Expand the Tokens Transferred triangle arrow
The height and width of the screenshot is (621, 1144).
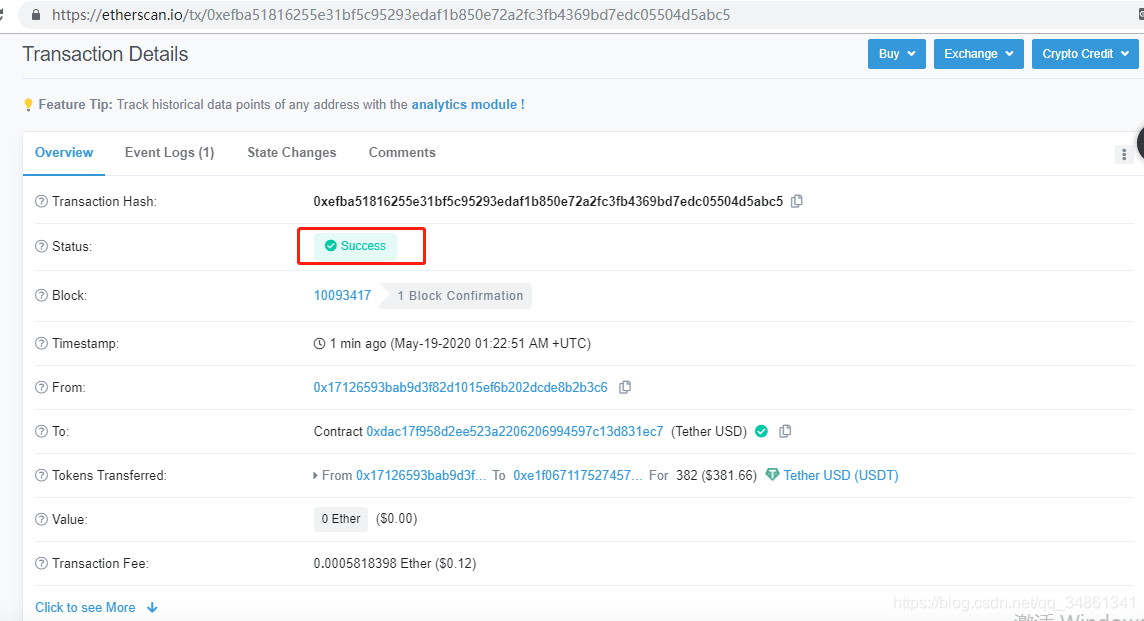click(x=315, y=475)
